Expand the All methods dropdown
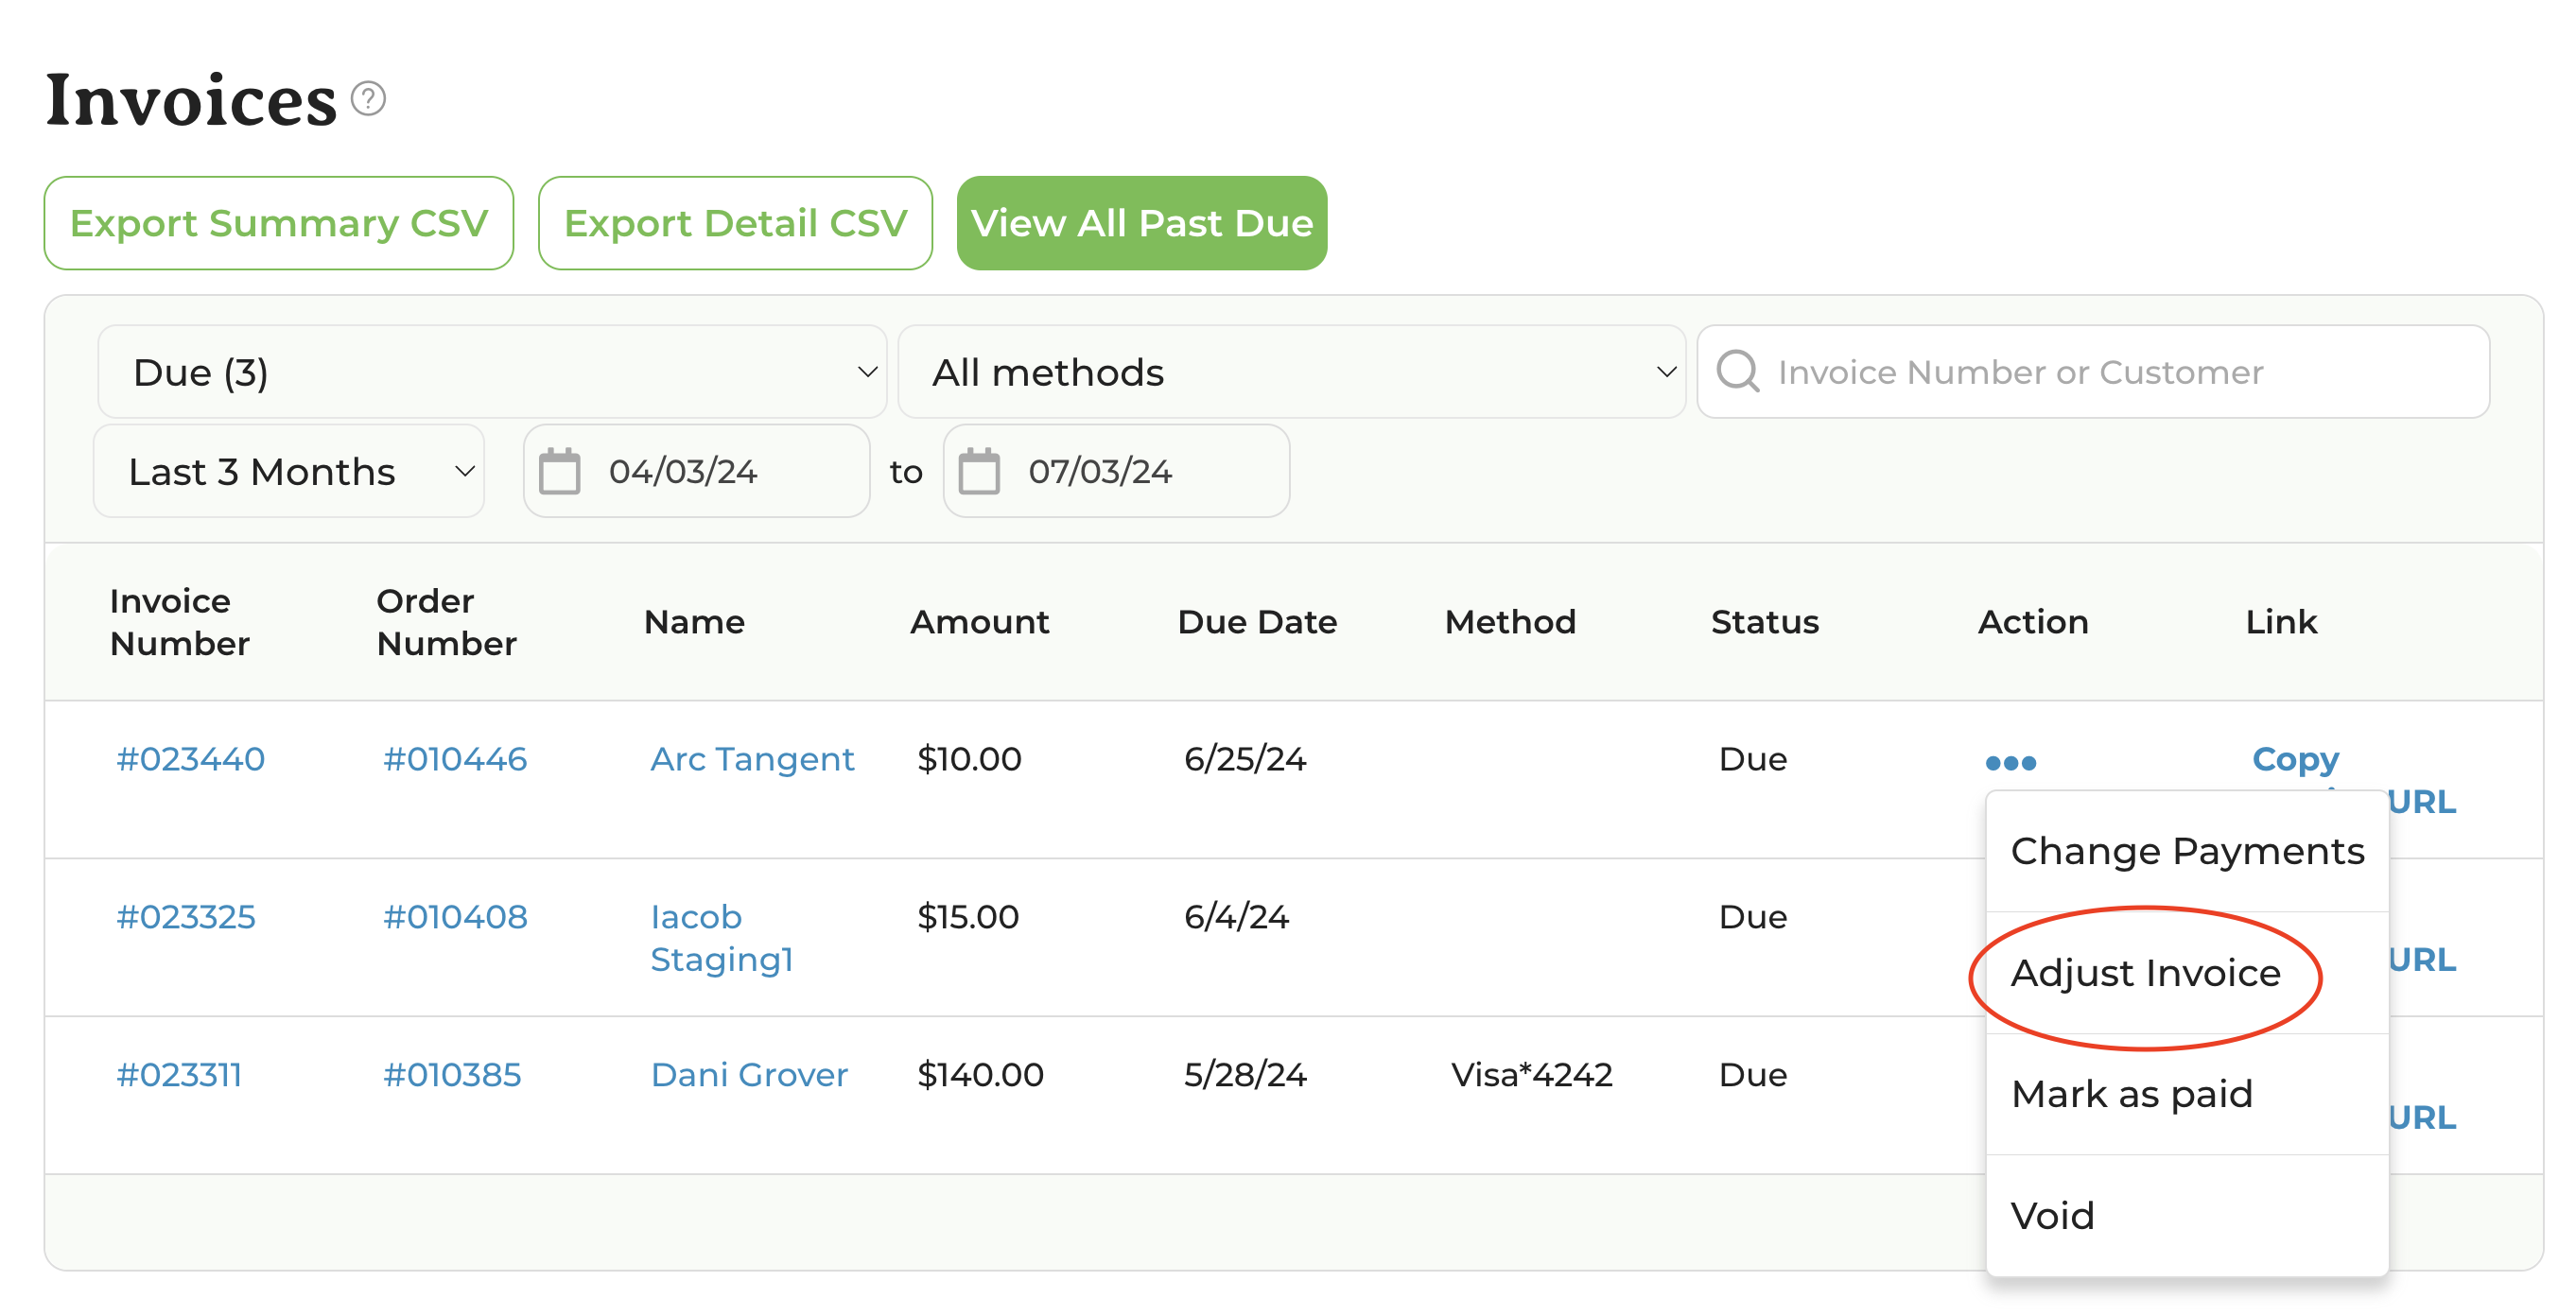Screen dimensions: 2576x1316 pyautogui.click(x=1290, y=372)
